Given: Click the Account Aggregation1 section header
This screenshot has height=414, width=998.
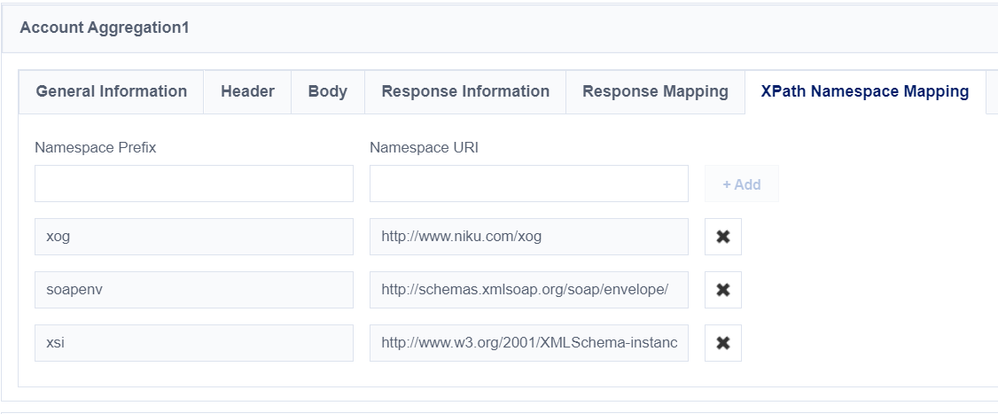Looking at the screenshot, I should (104, 28).
